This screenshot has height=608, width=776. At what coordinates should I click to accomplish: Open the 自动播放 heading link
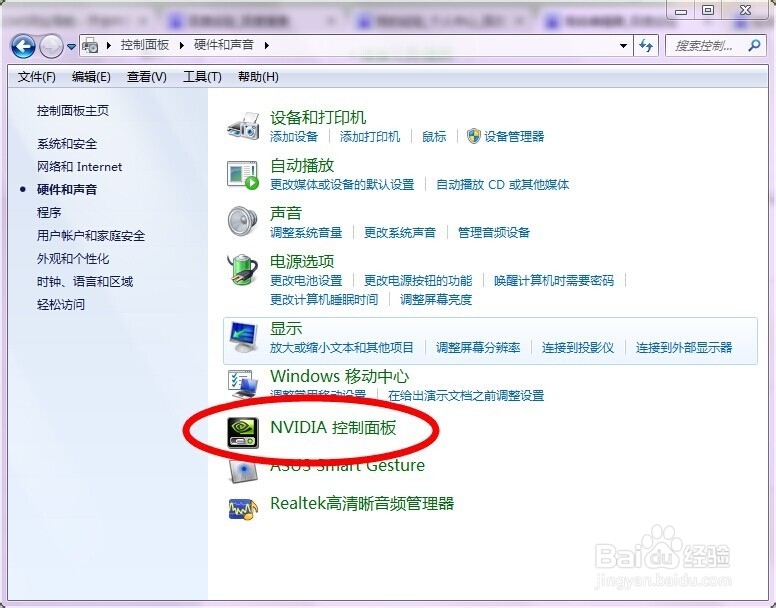click(302, 166)
